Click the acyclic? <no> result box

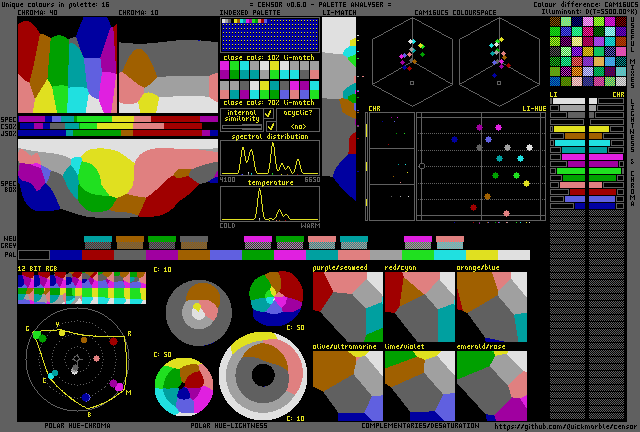point(298,119)
